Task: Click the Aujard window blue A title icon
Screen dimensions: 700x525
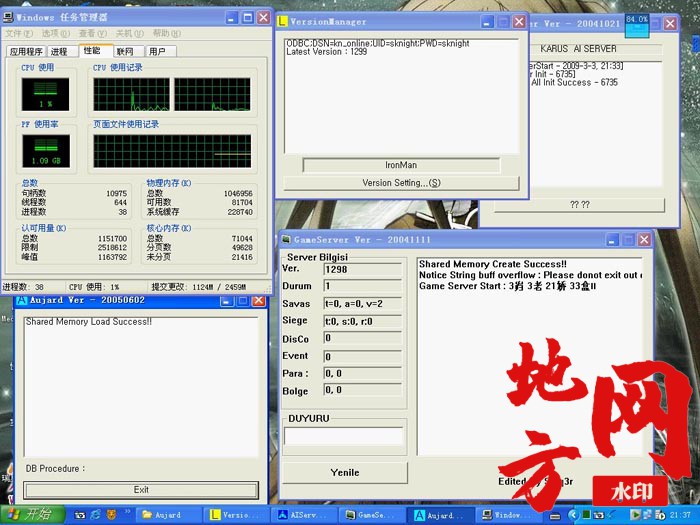Action: click(x=21, y=300)
